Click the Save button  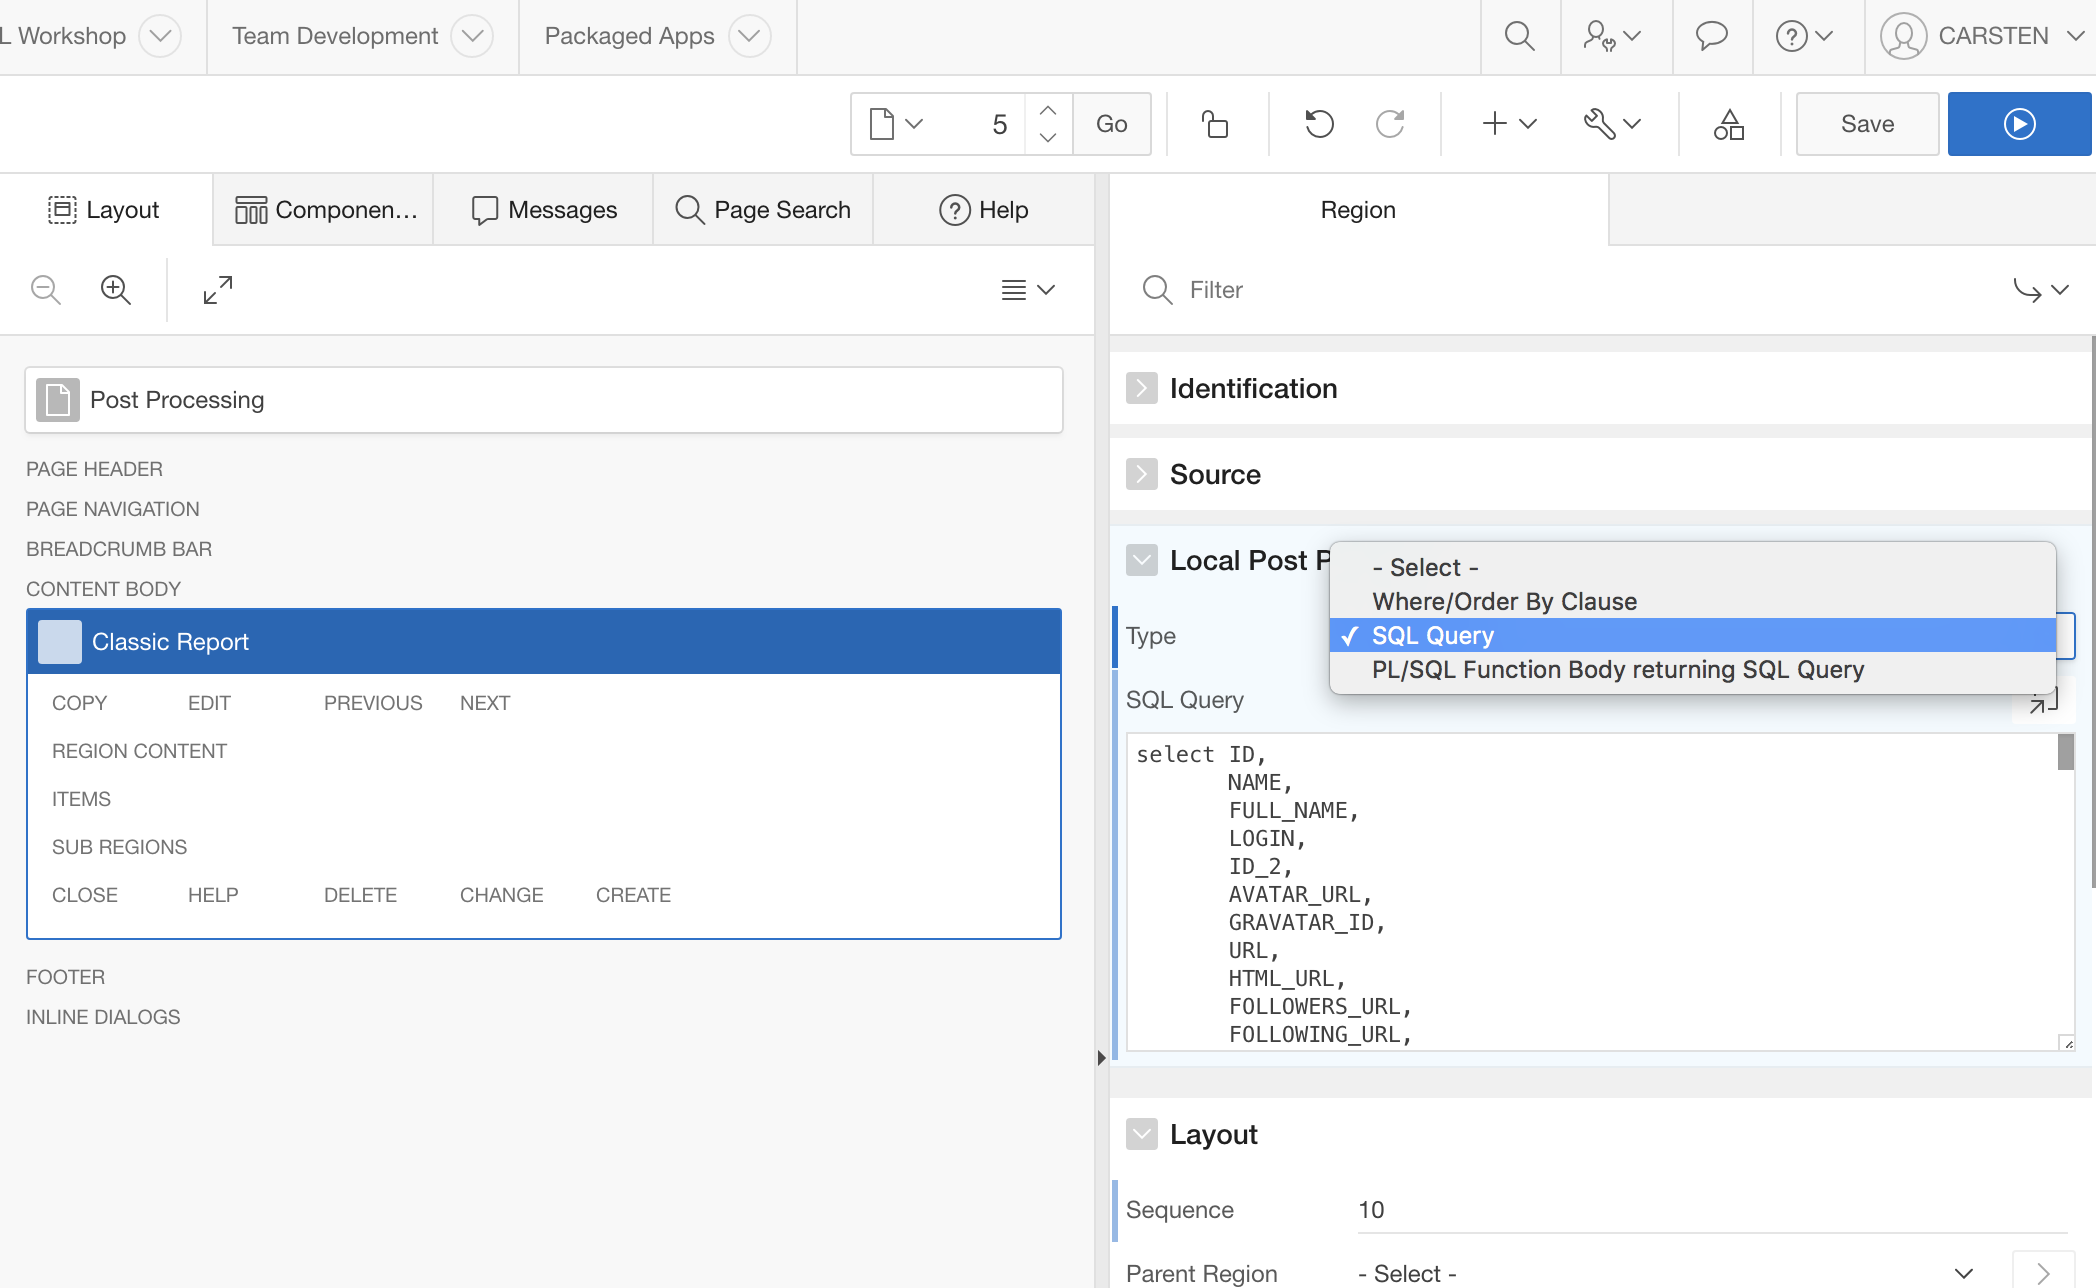tap(1867, 124)
